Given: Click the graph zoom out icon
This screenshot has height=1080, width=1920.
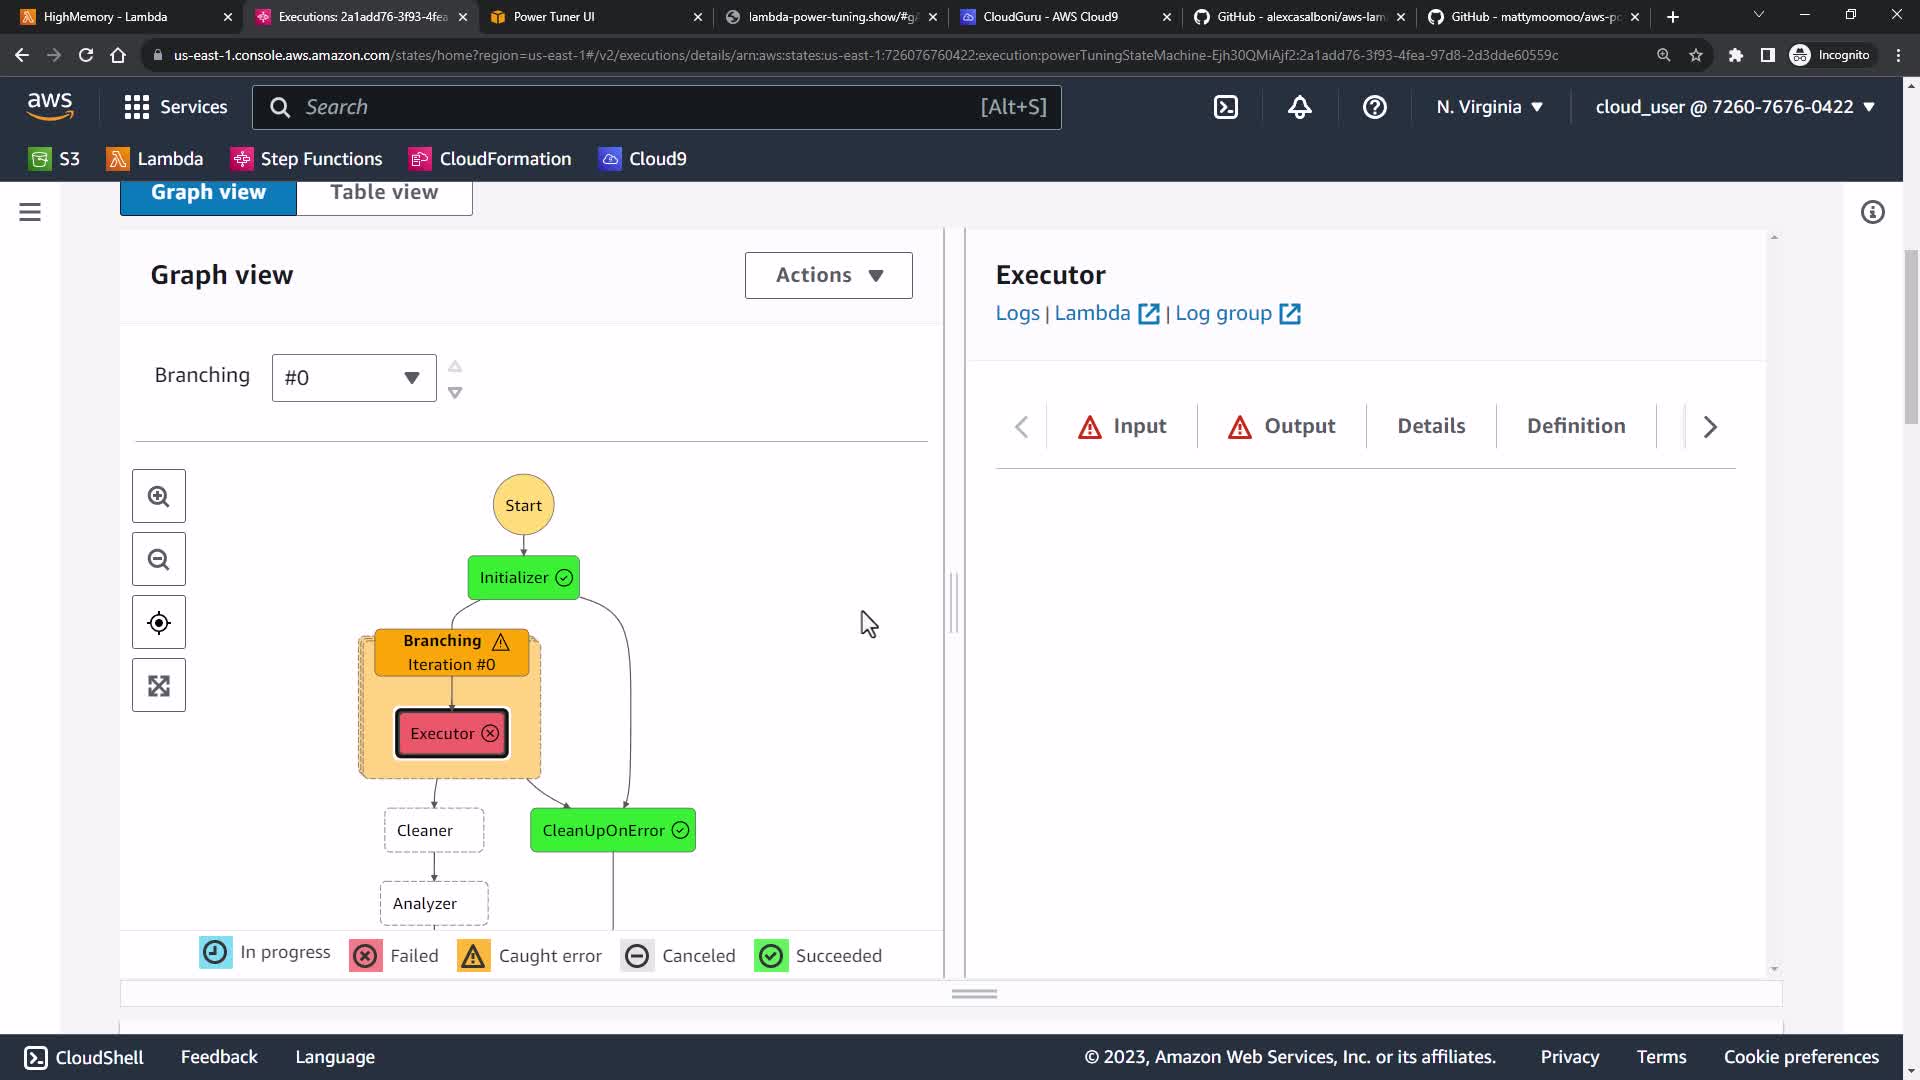Looking at the screenshot, I should pyautogui.click(x=159, y=560).
